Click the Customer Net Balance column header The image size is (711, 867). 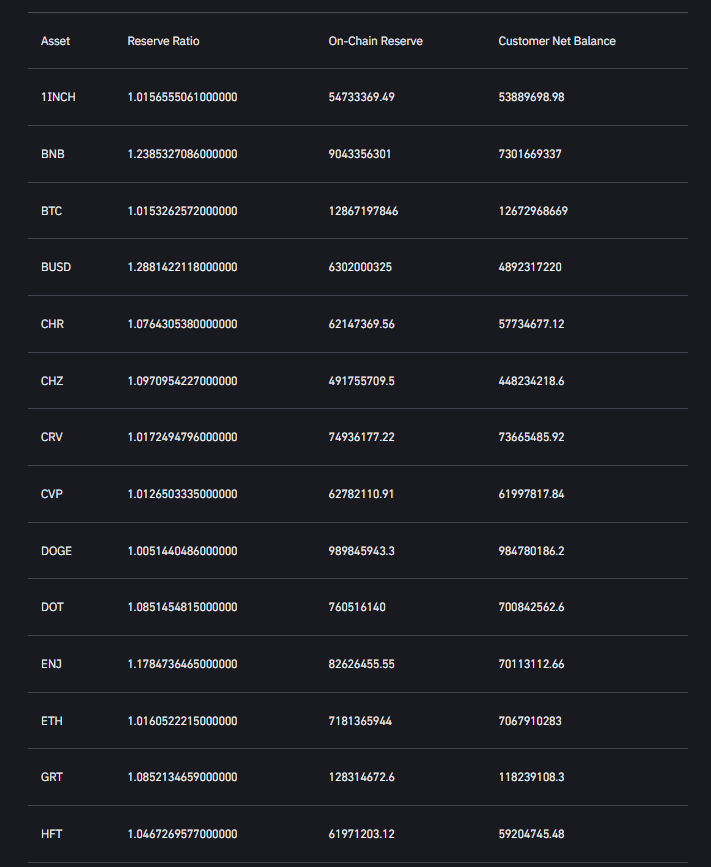[x=557, y=41]
